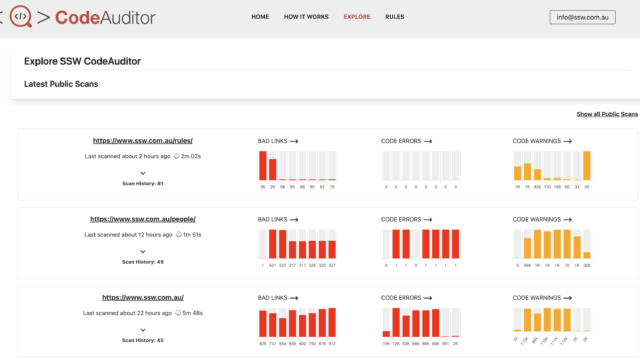Click 'Last scanned about 22 hours ago'

click(127, 313)
